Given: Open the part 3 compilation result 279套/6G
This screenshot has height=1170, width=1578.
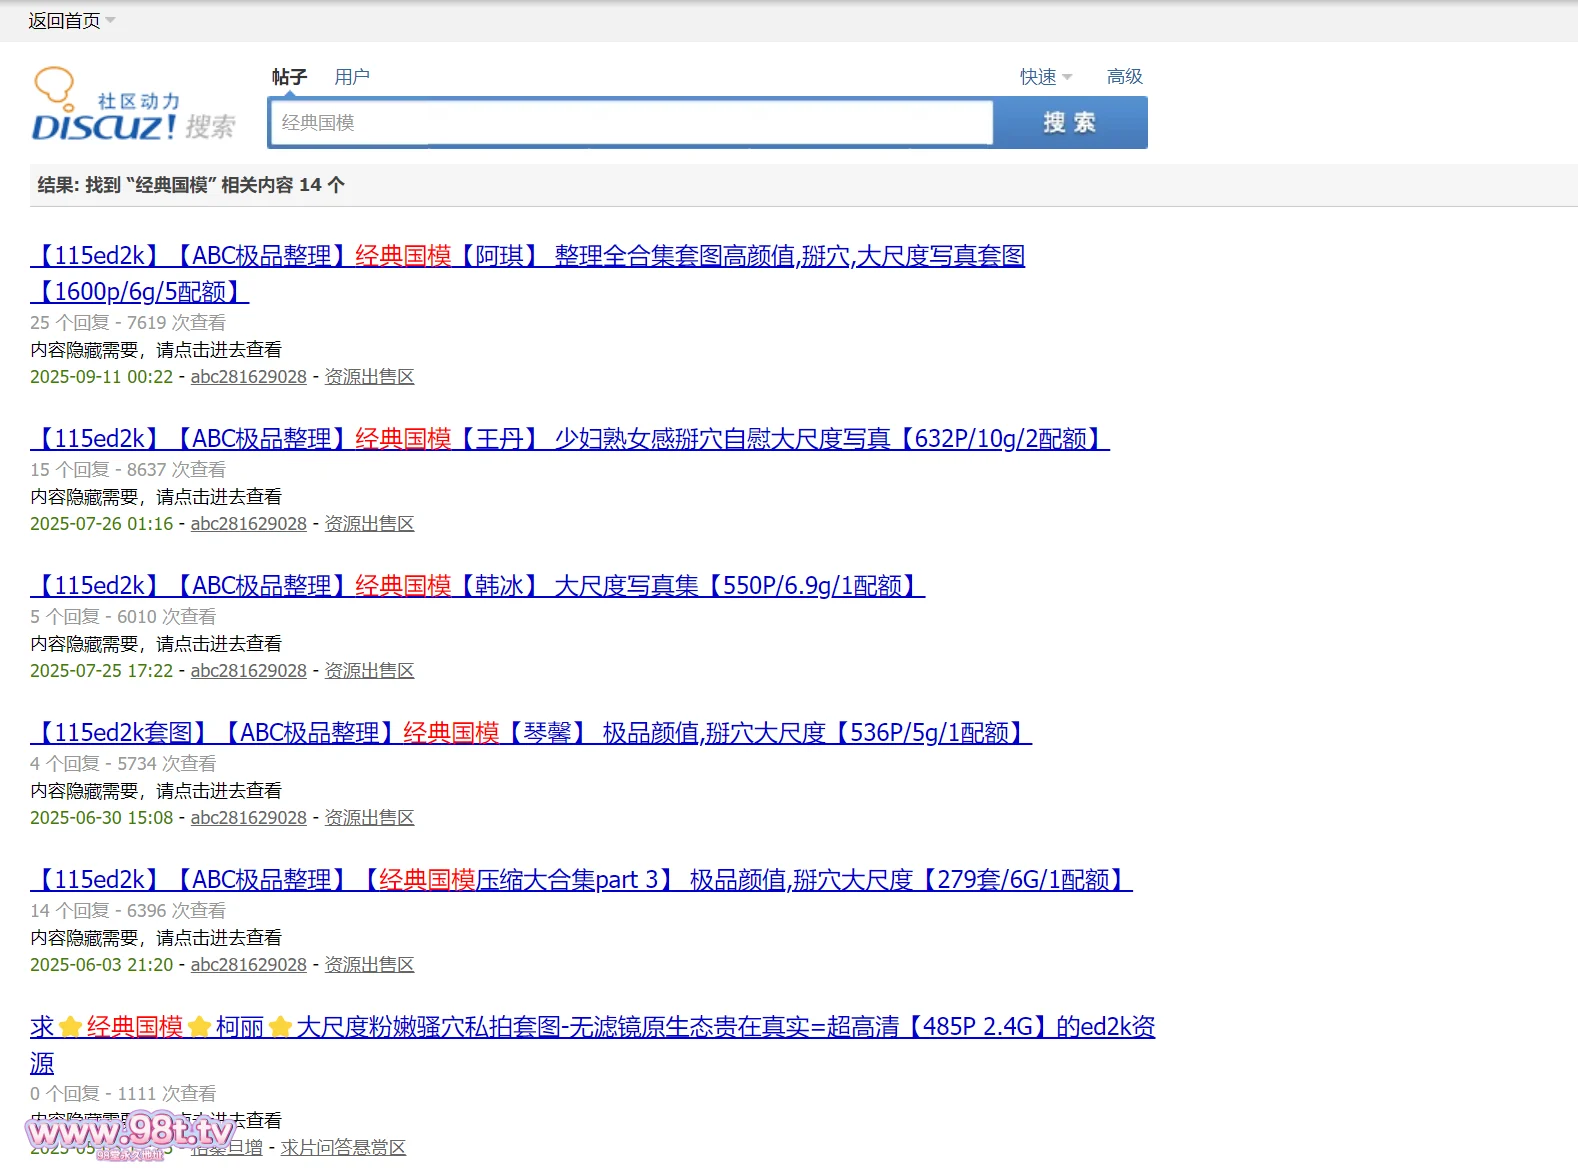Looking at the screenshot, I should tap(580, 880).
